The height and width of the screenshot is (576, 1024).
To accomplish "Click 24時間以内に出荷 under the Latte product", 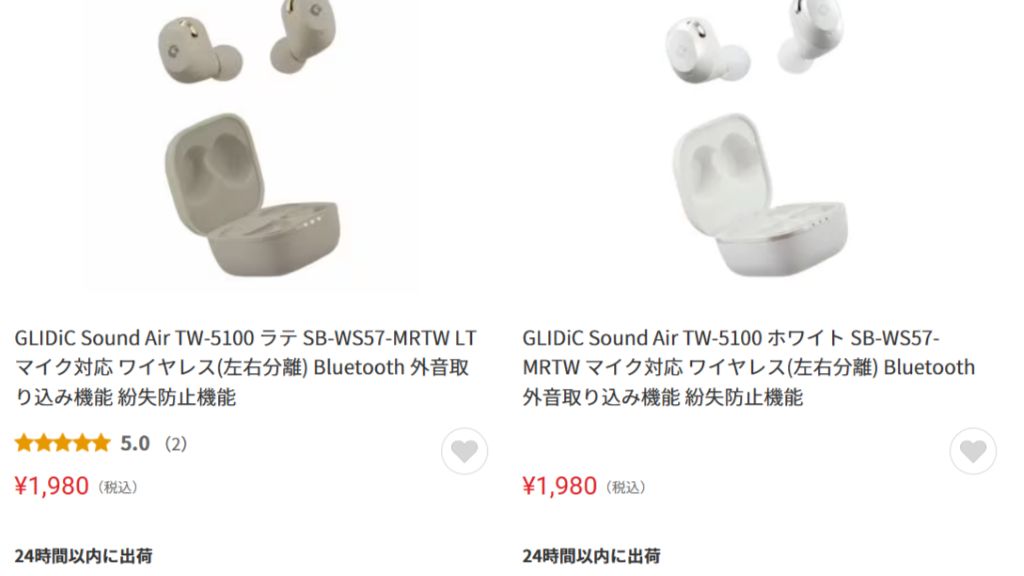I will pos(84,556).
